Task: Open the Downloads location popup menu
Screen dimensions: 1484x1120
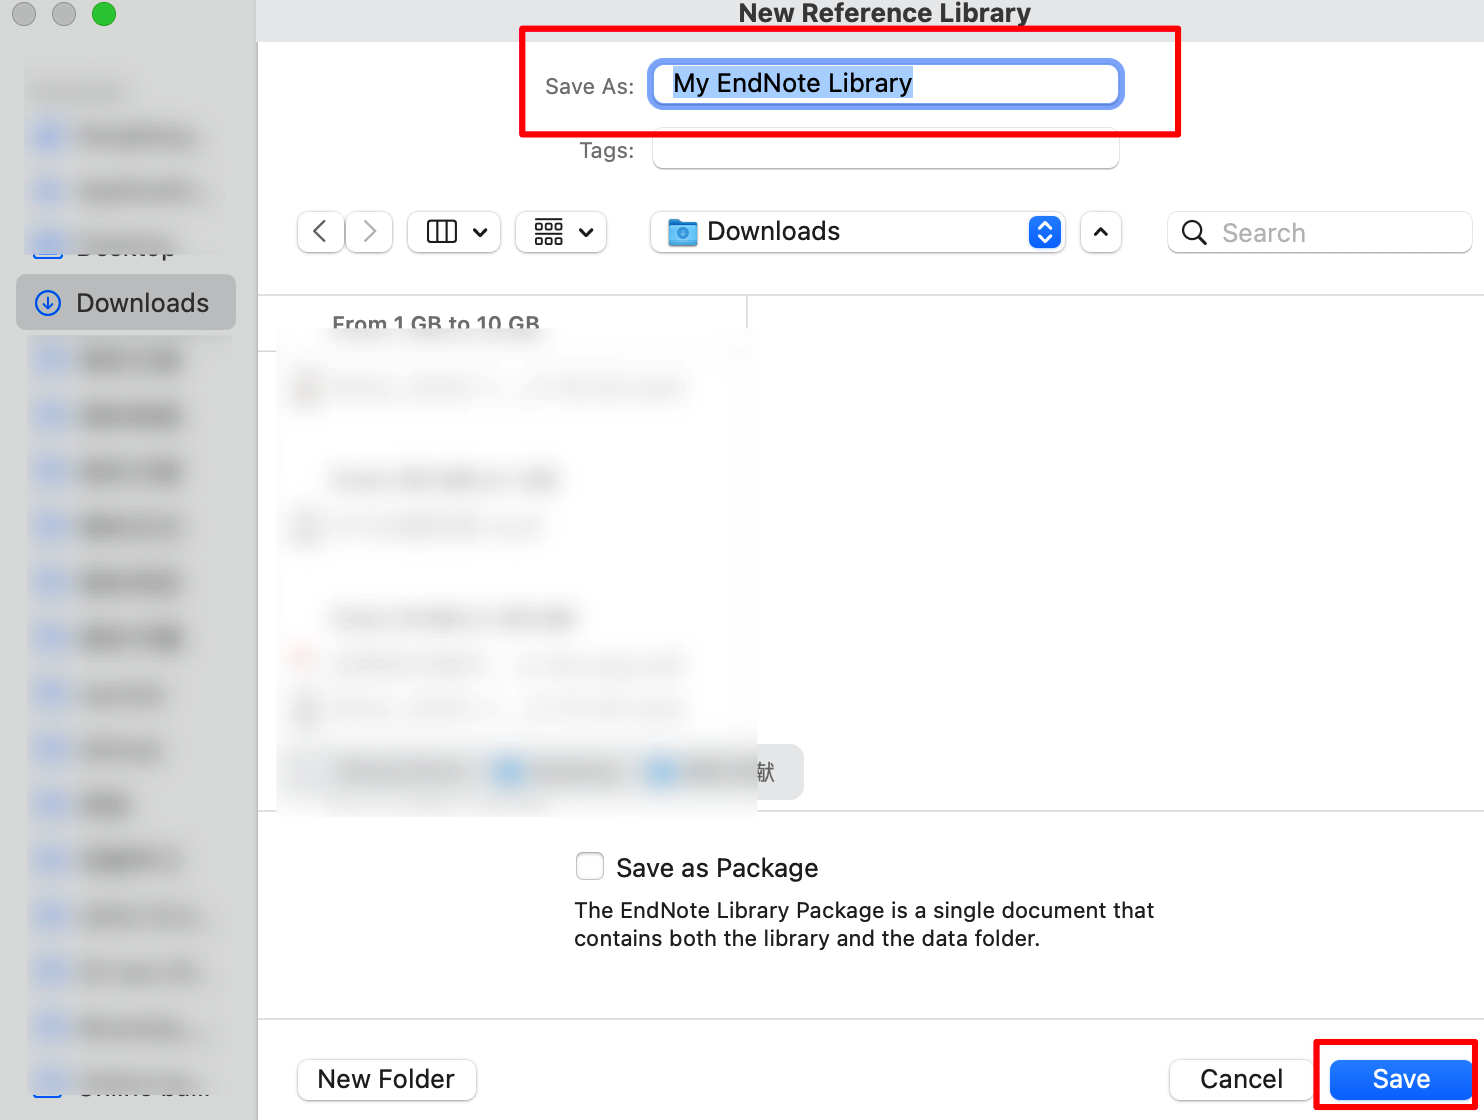Action: (x=857, y=232)
